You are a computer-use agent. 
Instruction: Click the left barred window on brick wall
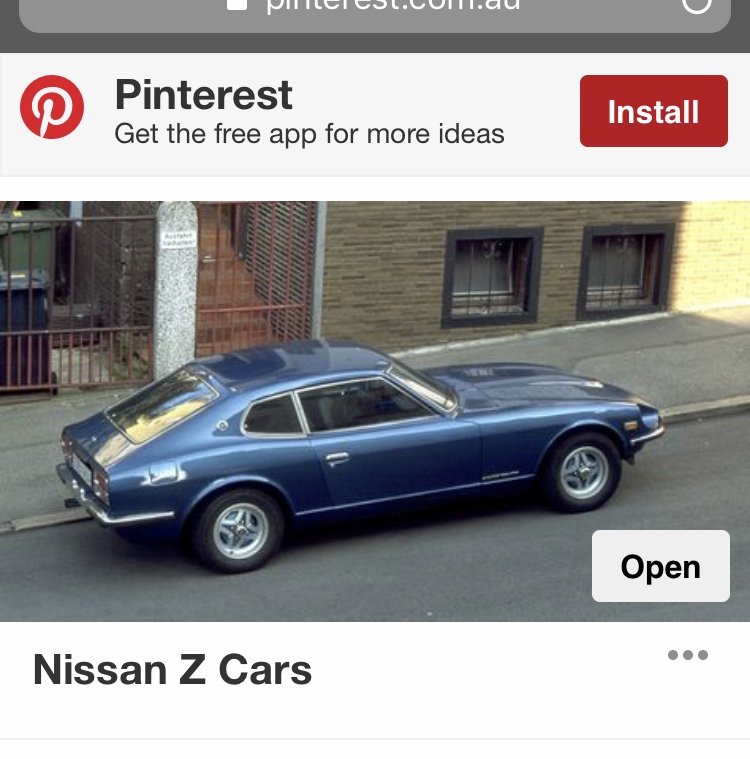492,276
